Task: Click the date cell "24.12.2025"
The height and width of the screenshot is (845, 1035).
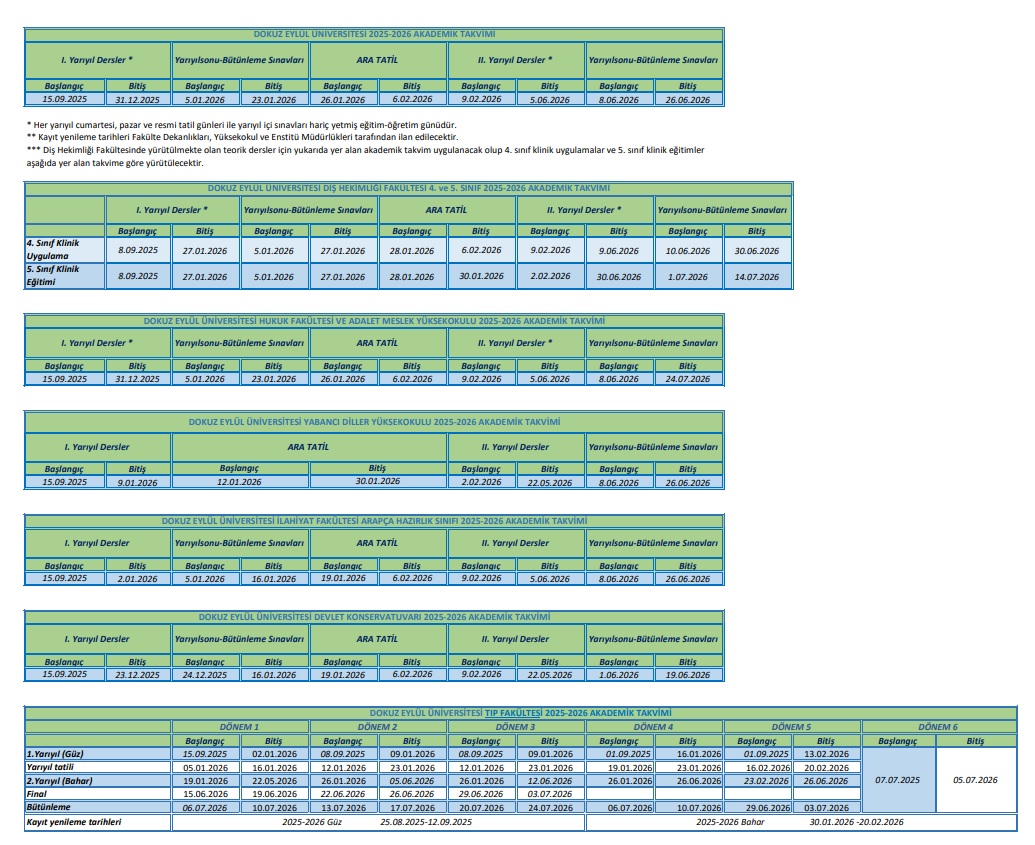Action: [205, 675]
